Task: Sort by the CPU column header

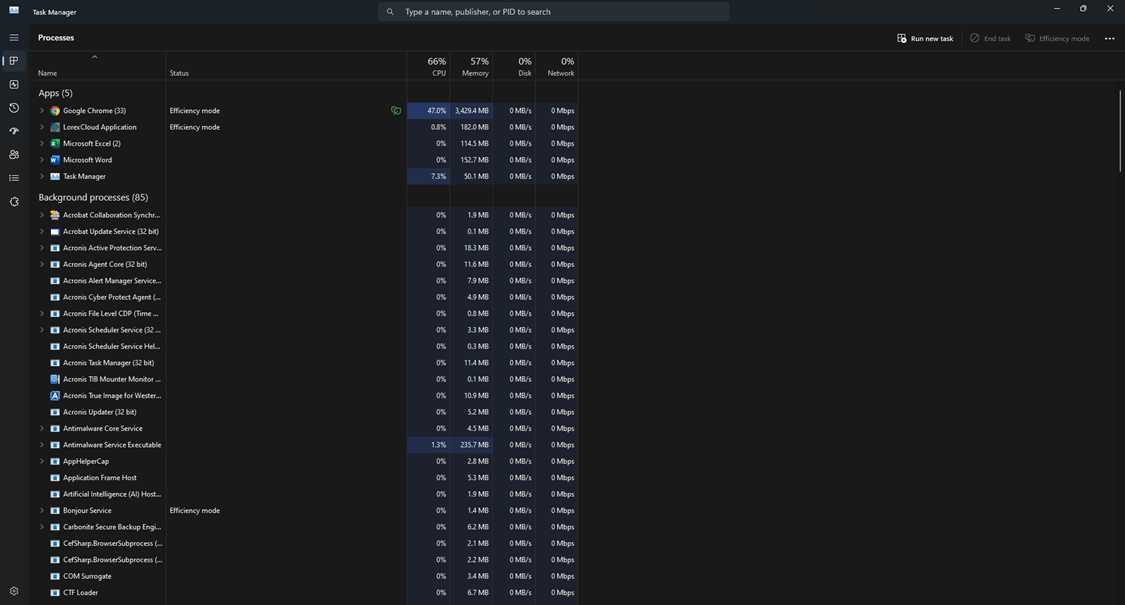Action: 428,66
